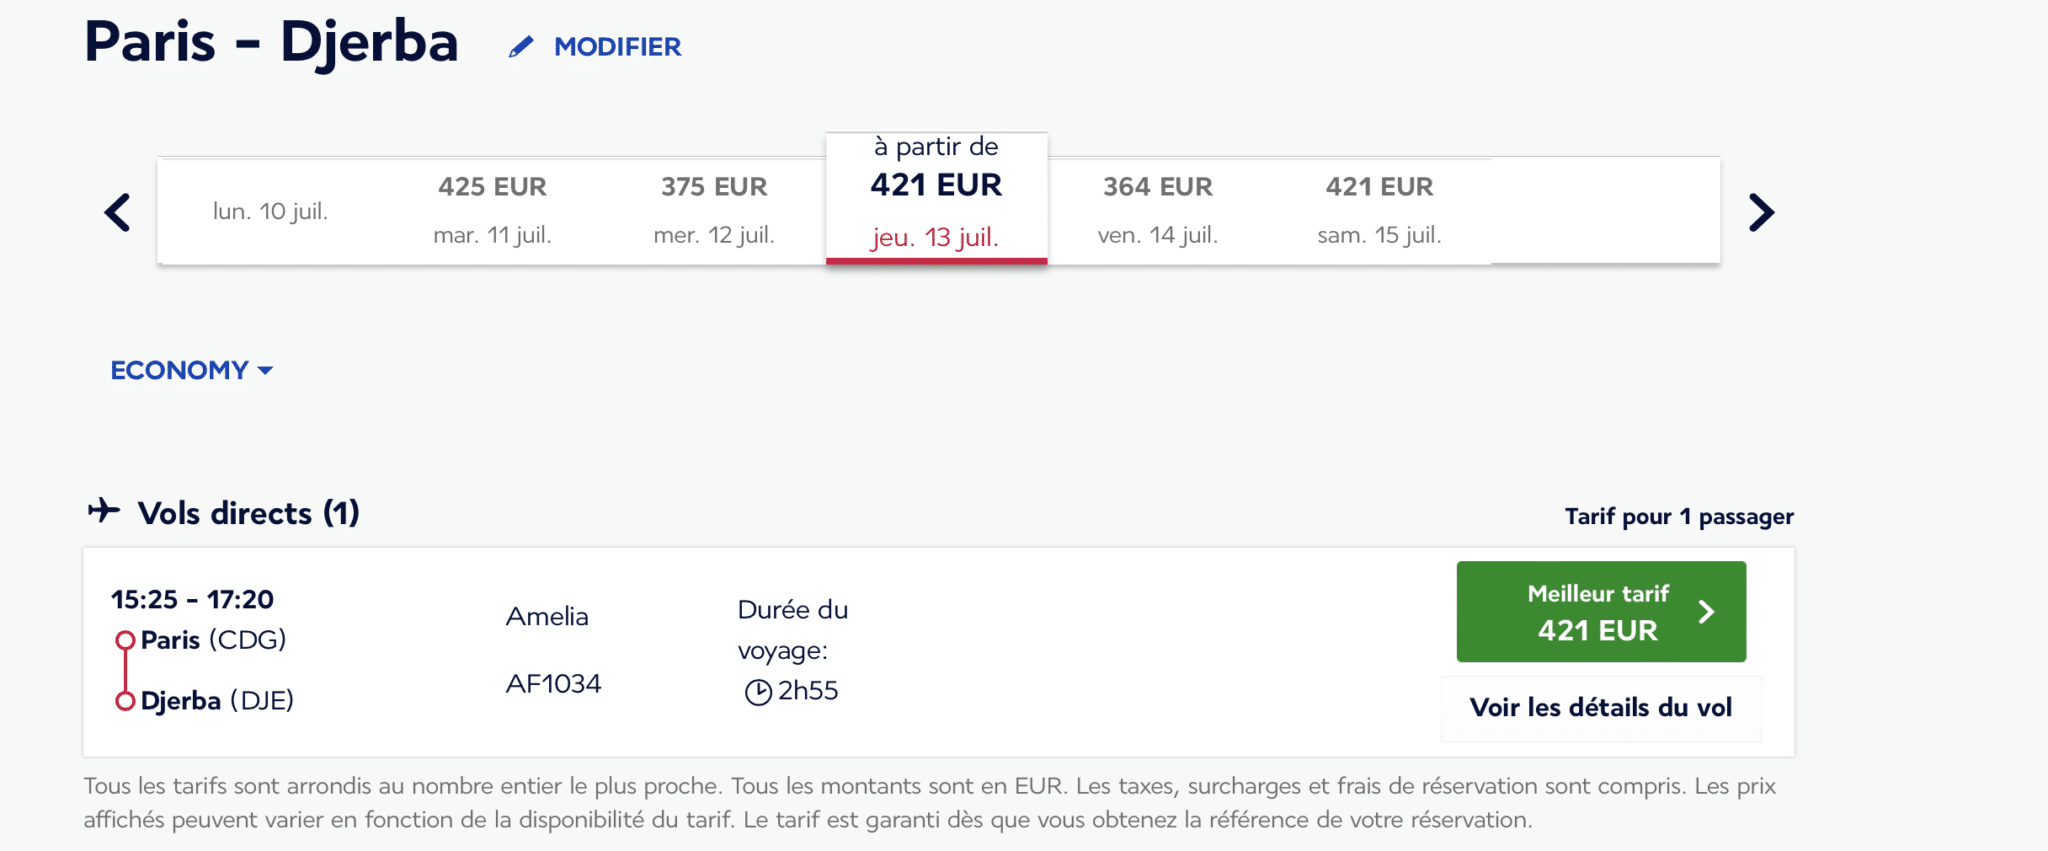Click the chevron arrow on Meilleur tarif button
Viewport: 2048px width, 851px height.
[1707, 612]
